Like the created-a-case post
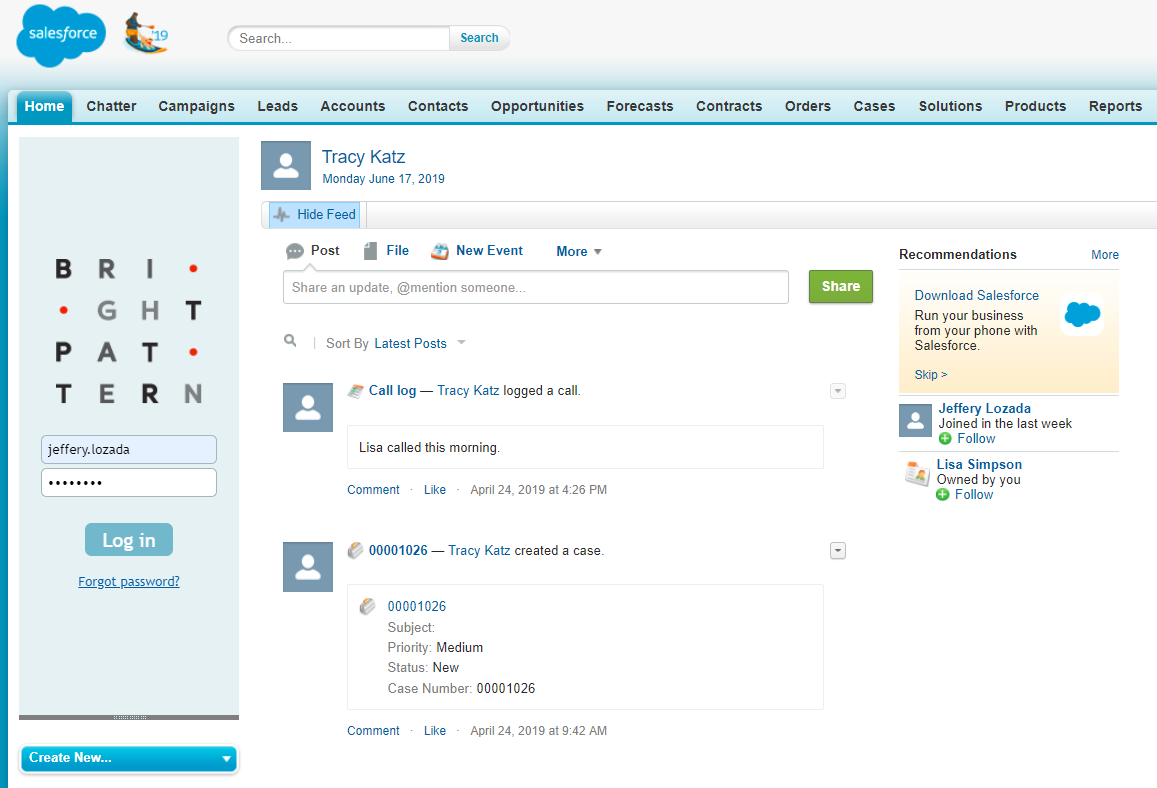The image size is (1157, 788). [x=435, y=731]
